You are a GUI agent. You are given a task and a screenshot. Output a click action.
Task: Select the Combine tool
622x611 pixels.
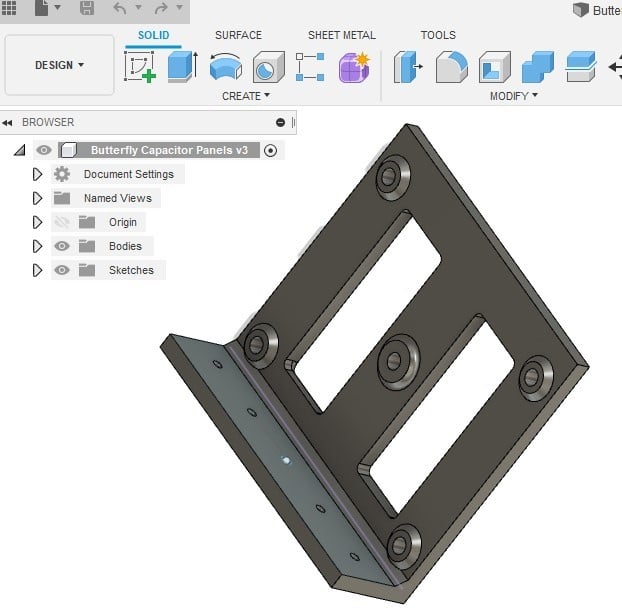point(538,67)
